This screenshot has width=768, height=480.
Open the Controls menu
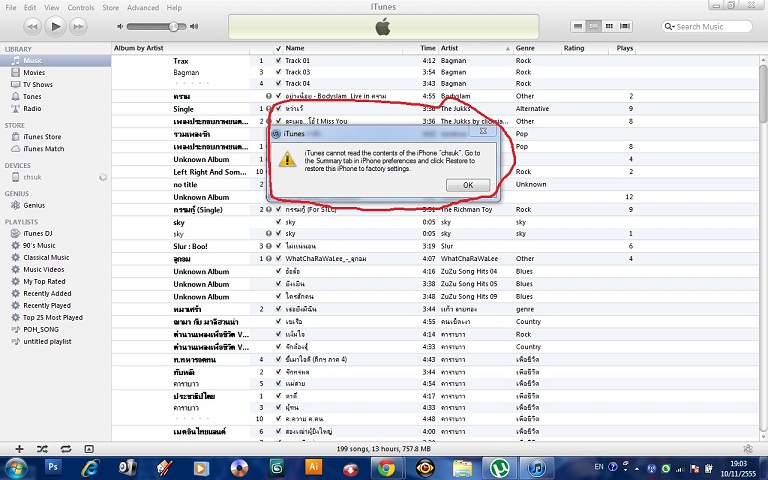click(x=81, y=7)
